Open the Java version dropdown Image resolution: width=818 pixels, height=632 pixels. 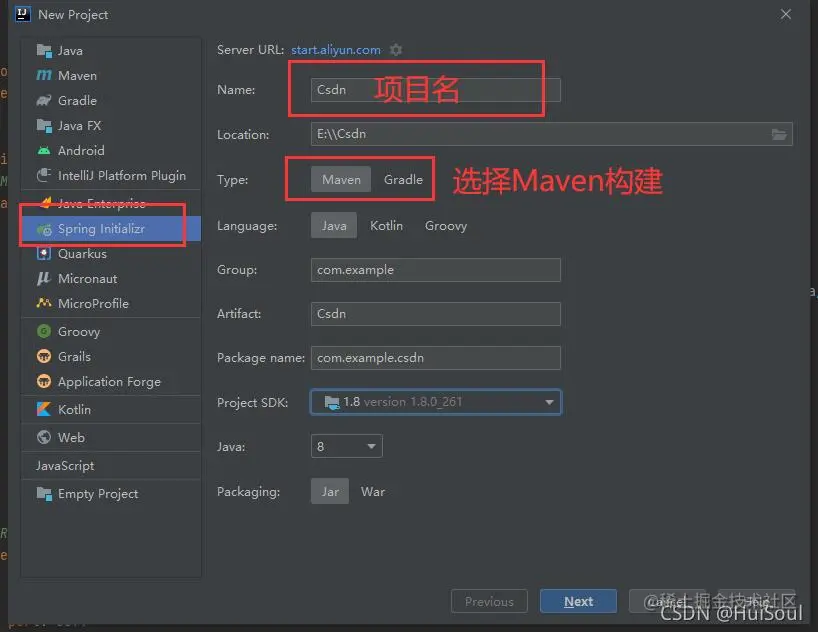click(346, 446)
